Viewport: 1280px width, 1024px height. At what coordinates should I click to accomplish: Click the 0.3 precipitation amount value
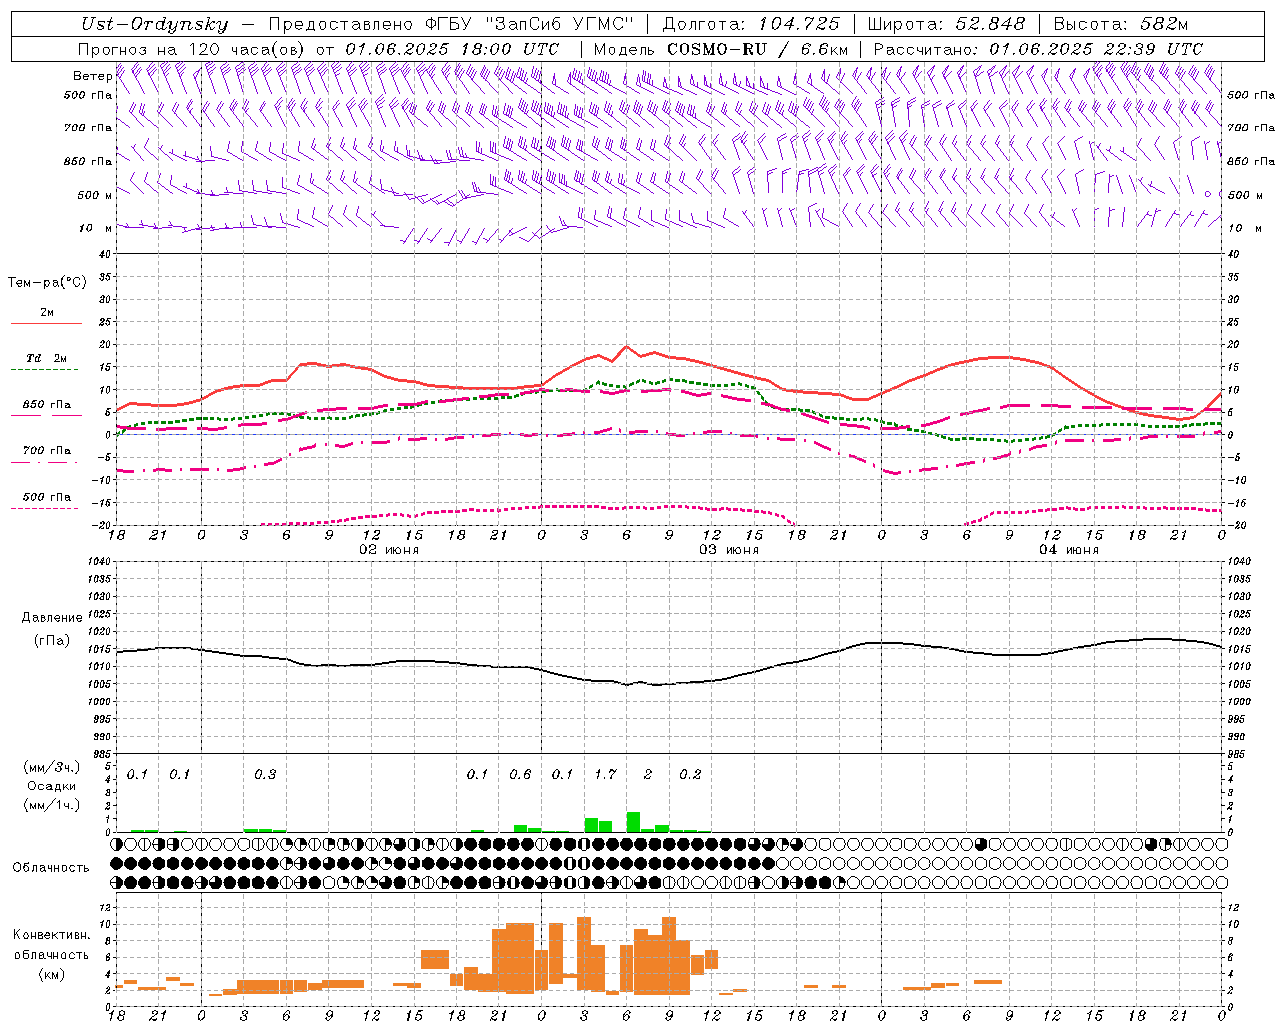point(265,775)
